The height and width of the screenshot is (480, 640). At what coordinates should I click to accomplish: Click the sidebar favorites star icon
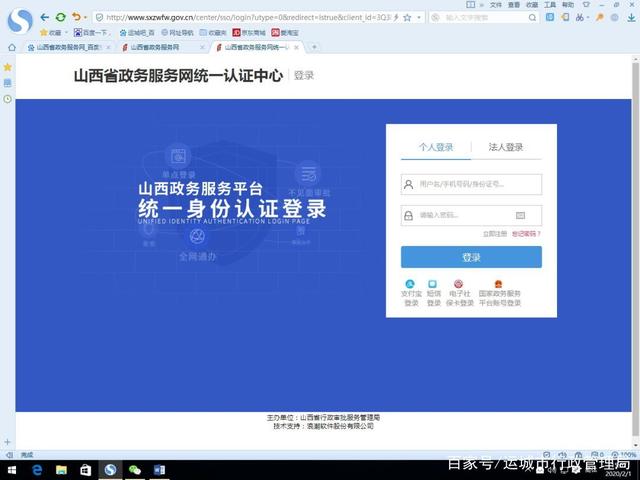[7, 66]
